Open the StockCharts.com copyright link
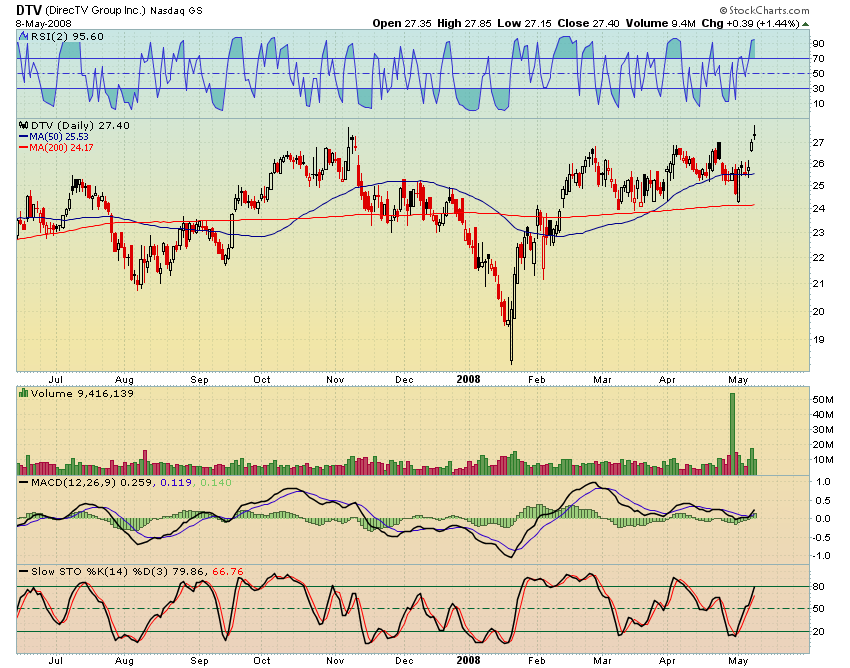Screen dimensions: 850x668 (764, 10)
